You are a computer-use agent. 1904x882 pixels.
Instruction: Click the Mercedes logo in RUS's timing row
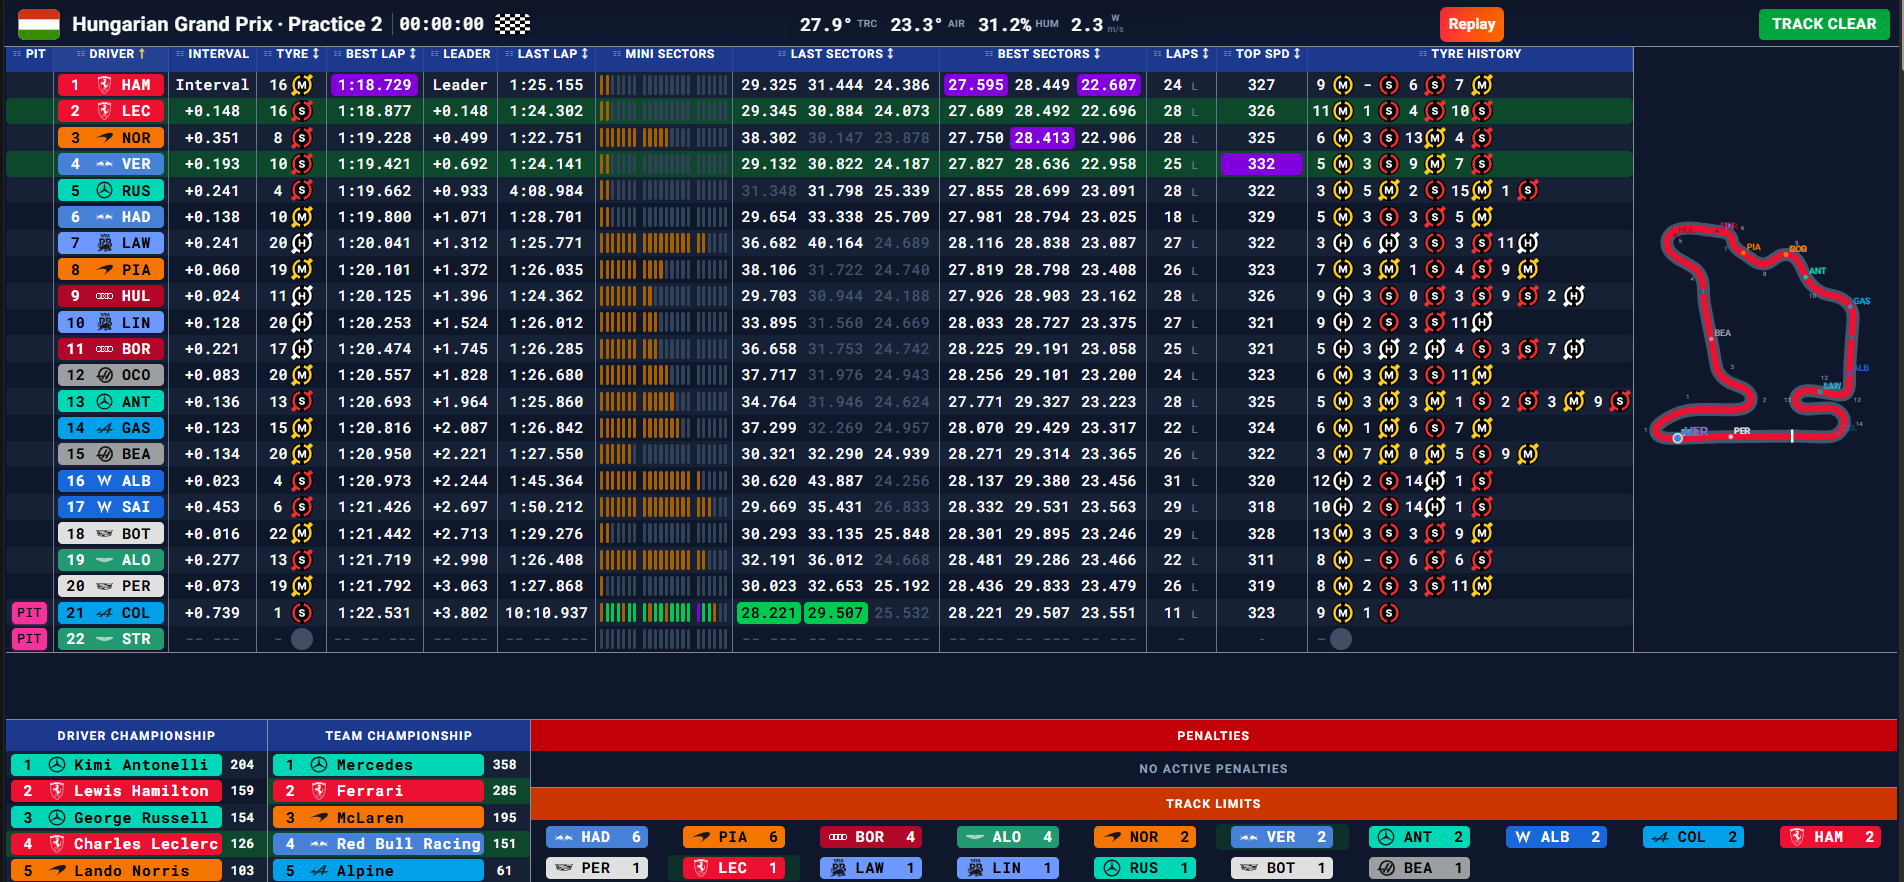[x=104, y=190]
